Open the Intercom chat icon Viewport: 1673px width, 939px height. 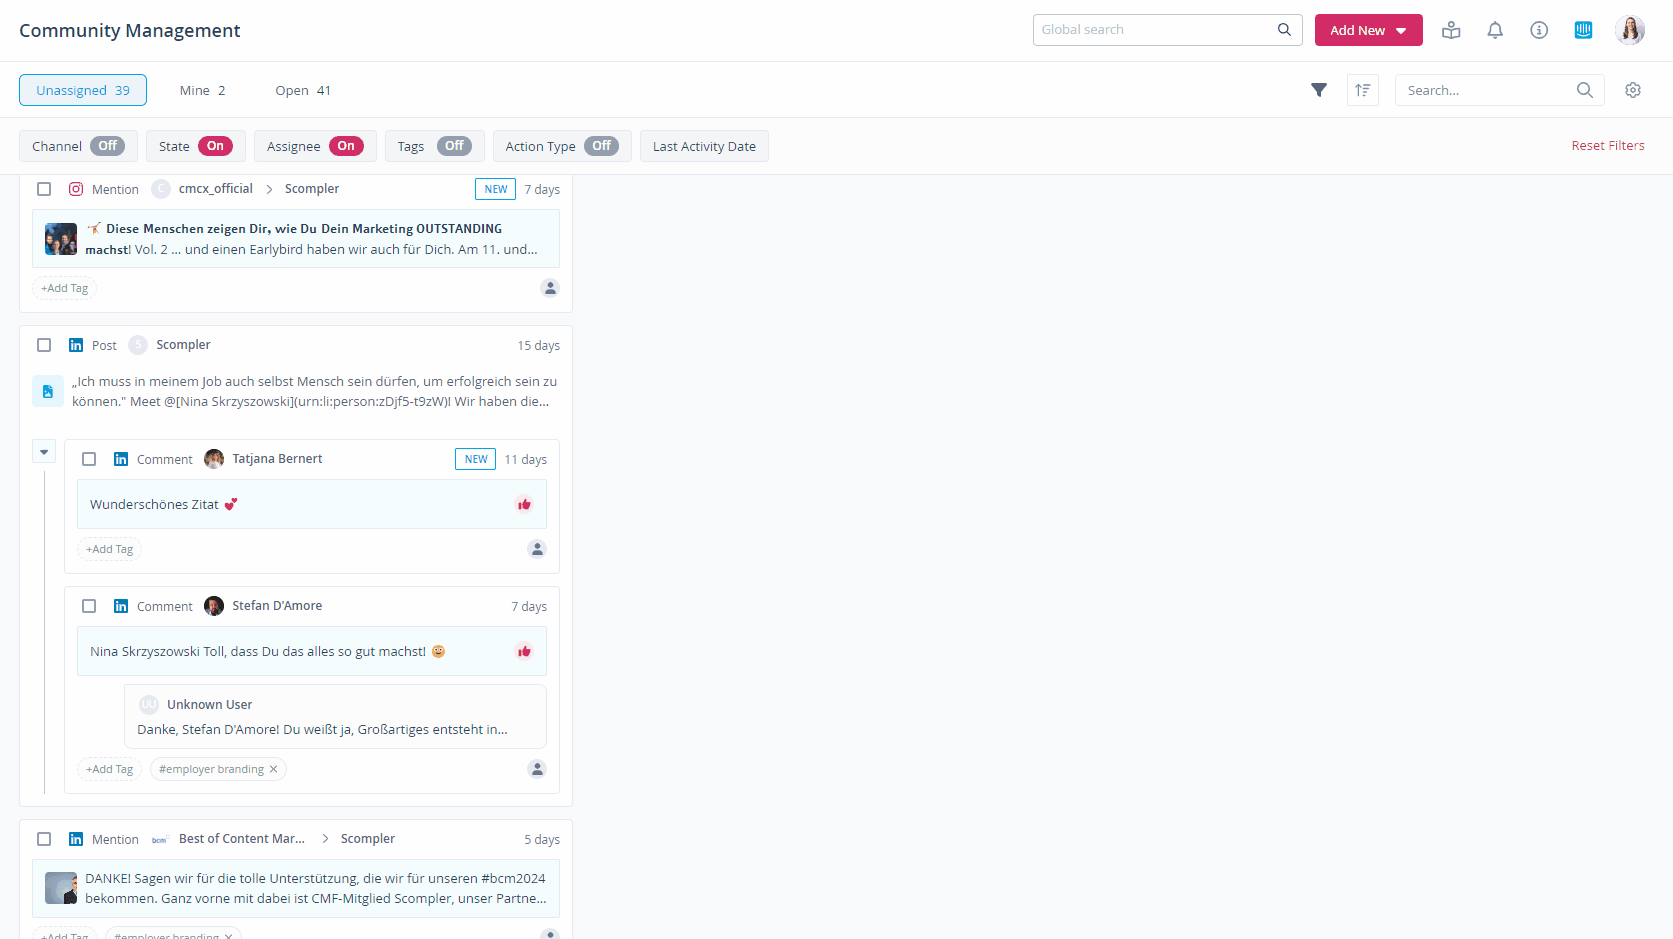point(1583,30)
